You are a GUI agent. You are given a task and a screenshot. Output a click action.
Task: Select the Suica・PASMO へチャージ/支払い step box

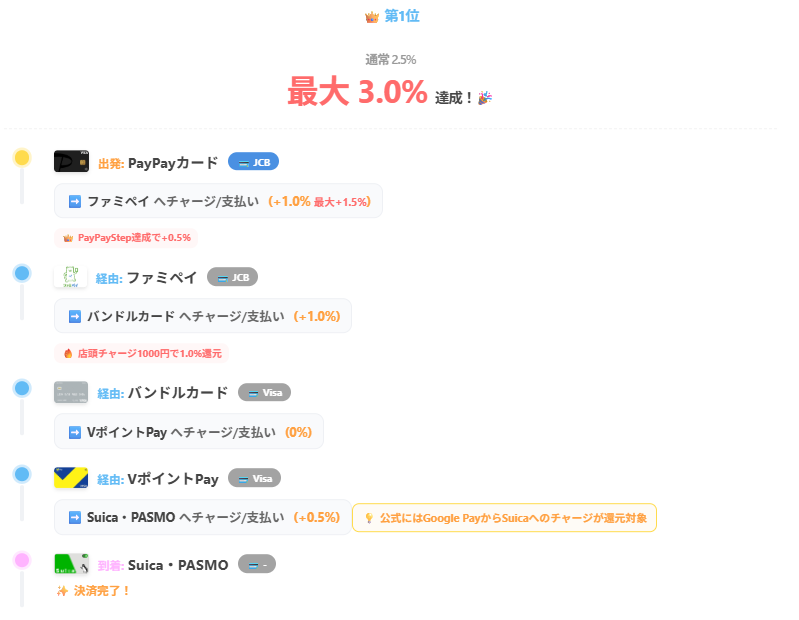203,517
